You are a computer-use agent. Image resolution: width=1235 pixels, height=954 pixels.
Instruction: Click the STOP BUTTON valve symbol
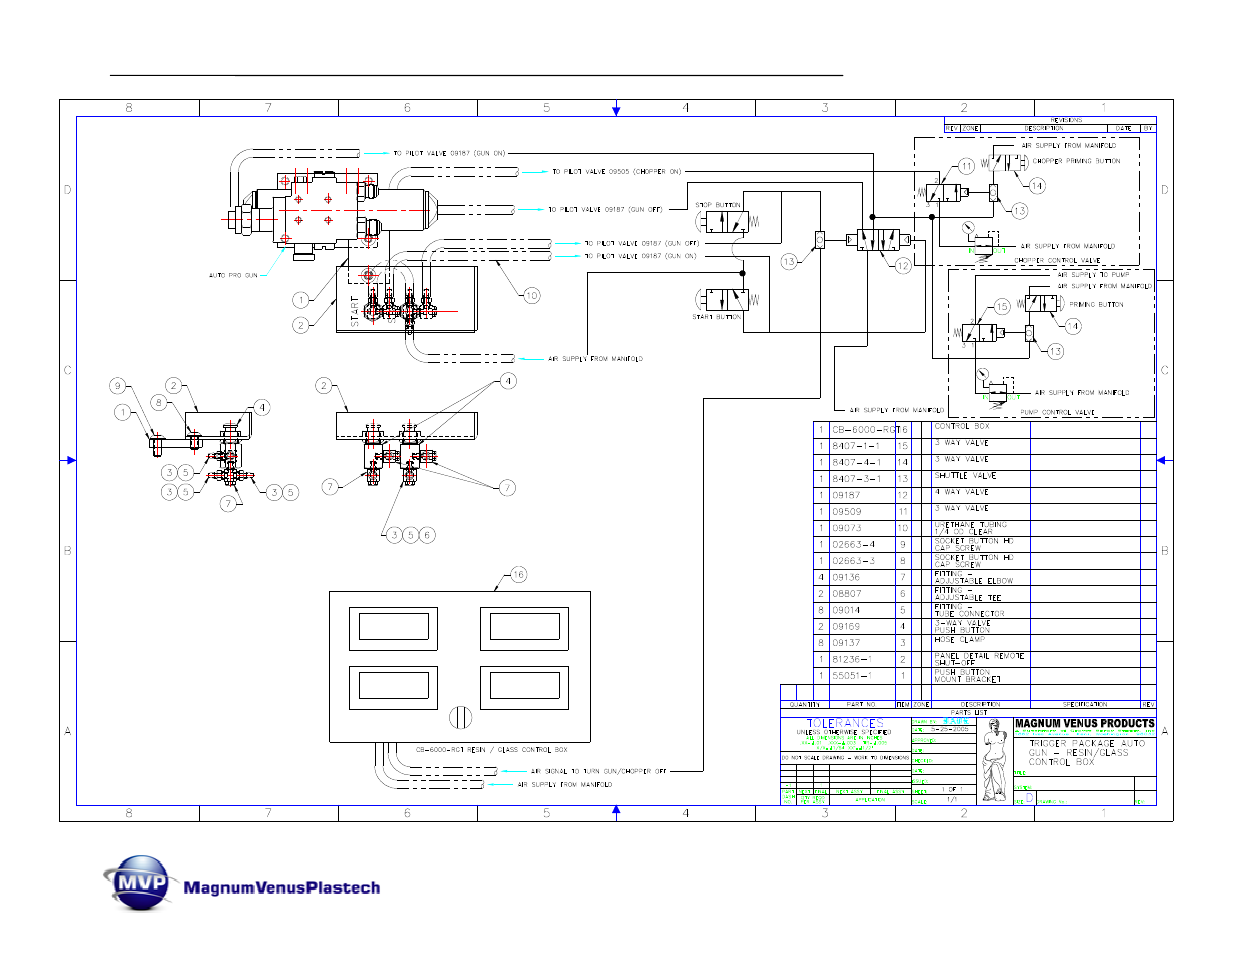click(726, 223)
